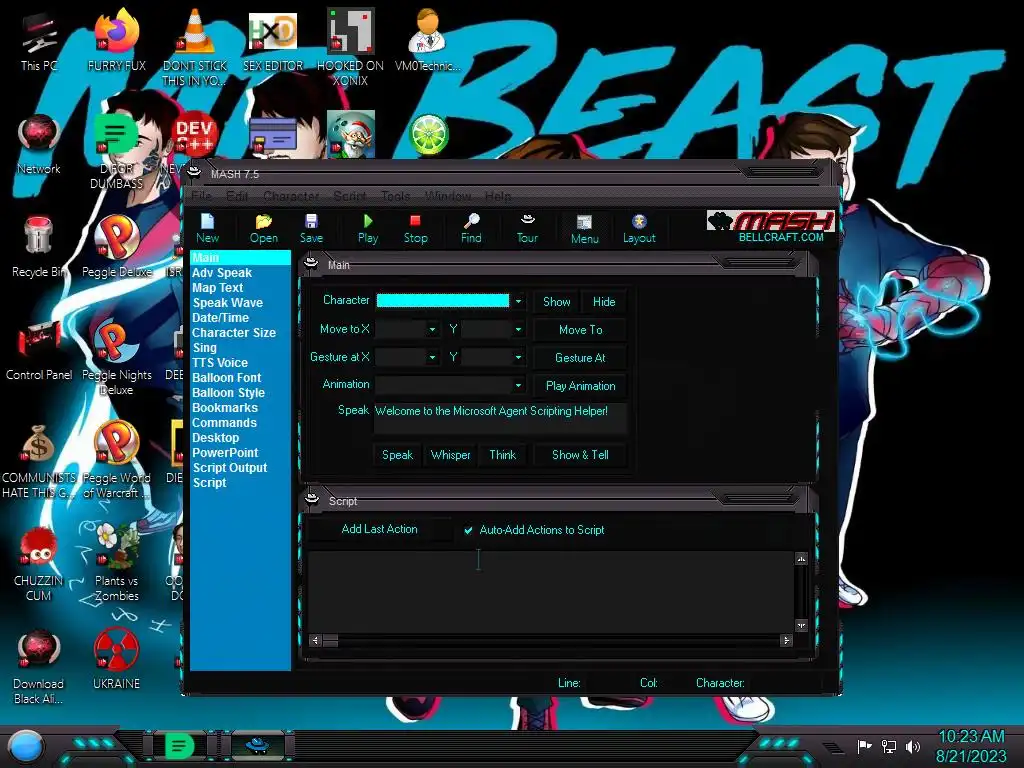Select the Peggle Deluxe desktop icon

(116, 248)
